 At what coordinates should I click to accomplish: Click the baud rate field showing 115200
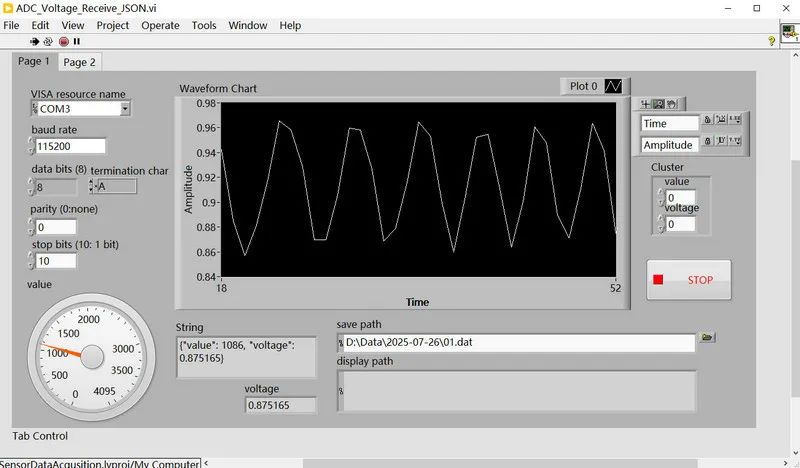coord(70,146)
